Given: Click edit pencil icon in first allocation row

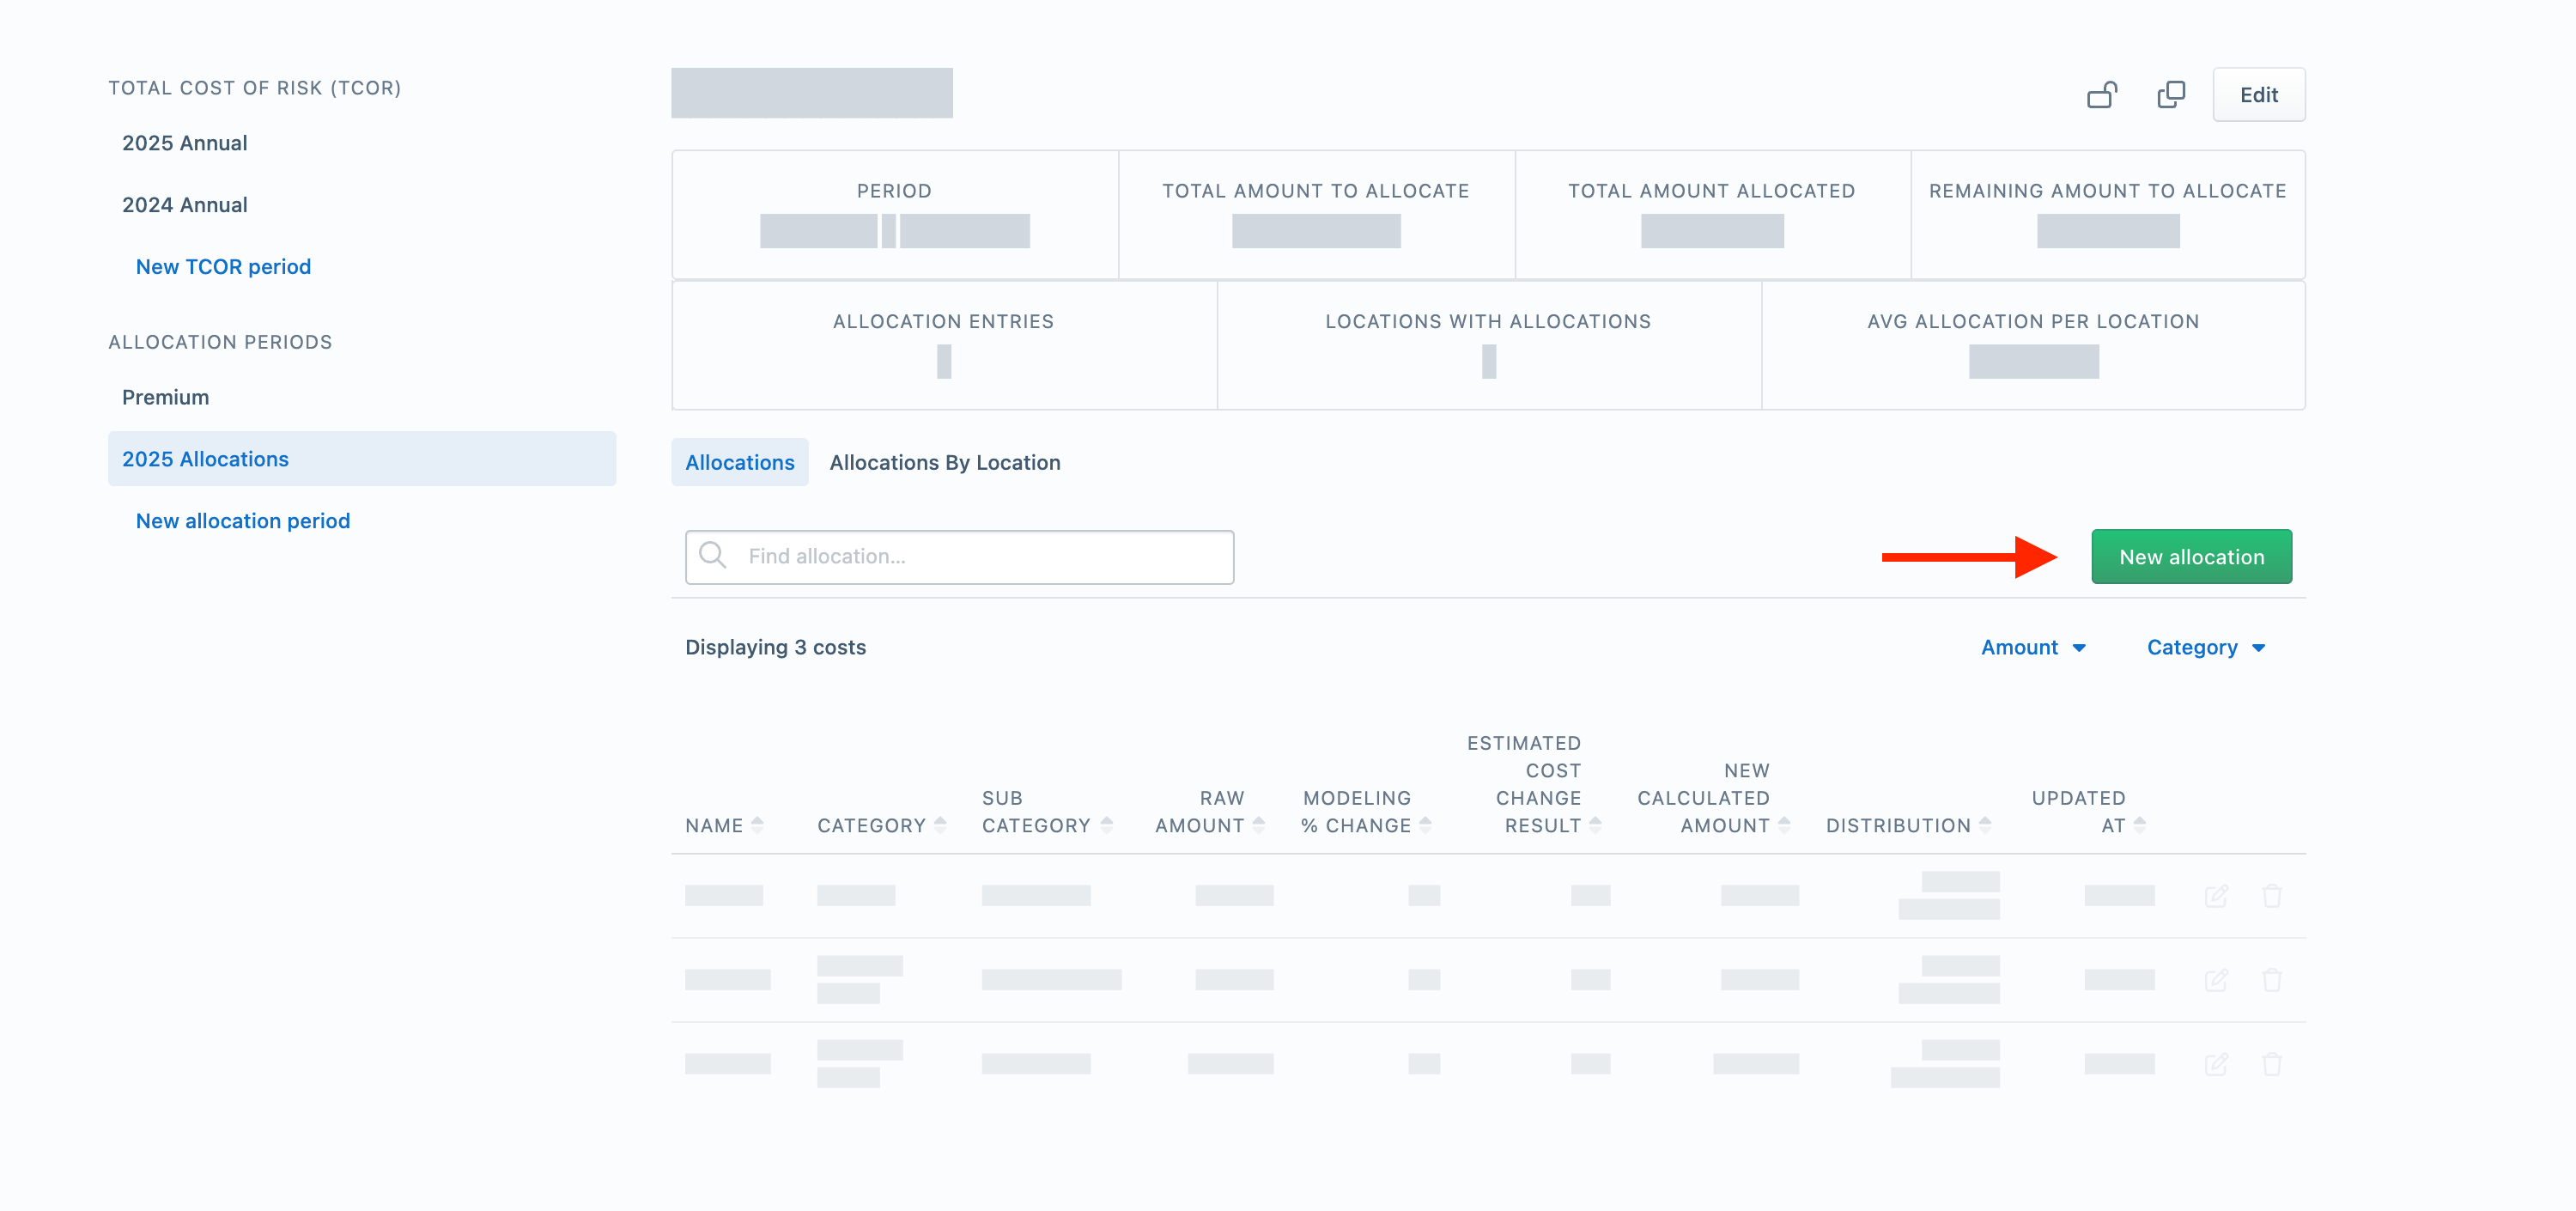Looking at the screenshot, I should (2216, 896).
